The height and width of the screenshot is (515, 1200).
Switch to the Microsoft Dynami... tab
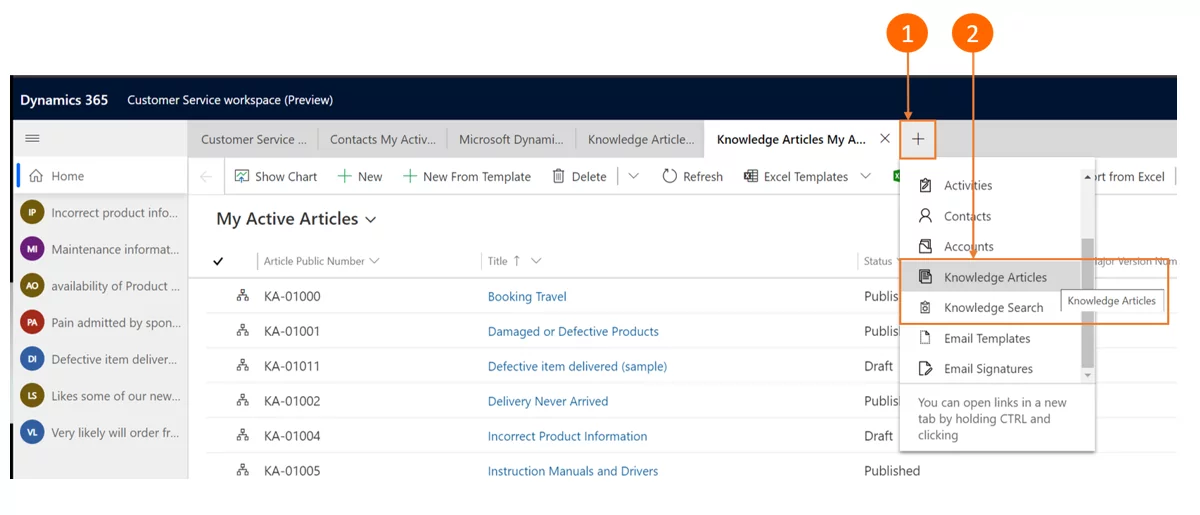511,139
